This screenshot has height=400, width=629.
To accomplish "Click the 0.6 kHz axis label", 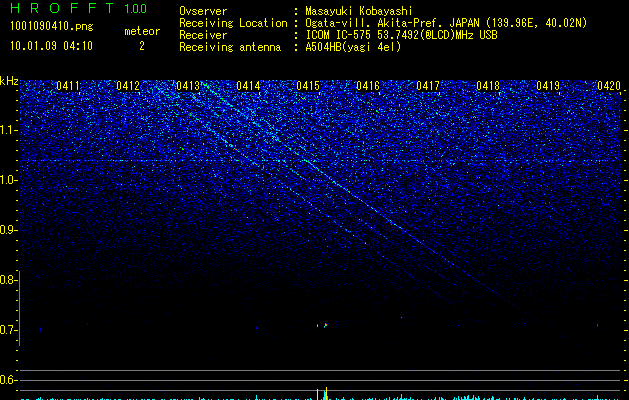I will point(9,380).
